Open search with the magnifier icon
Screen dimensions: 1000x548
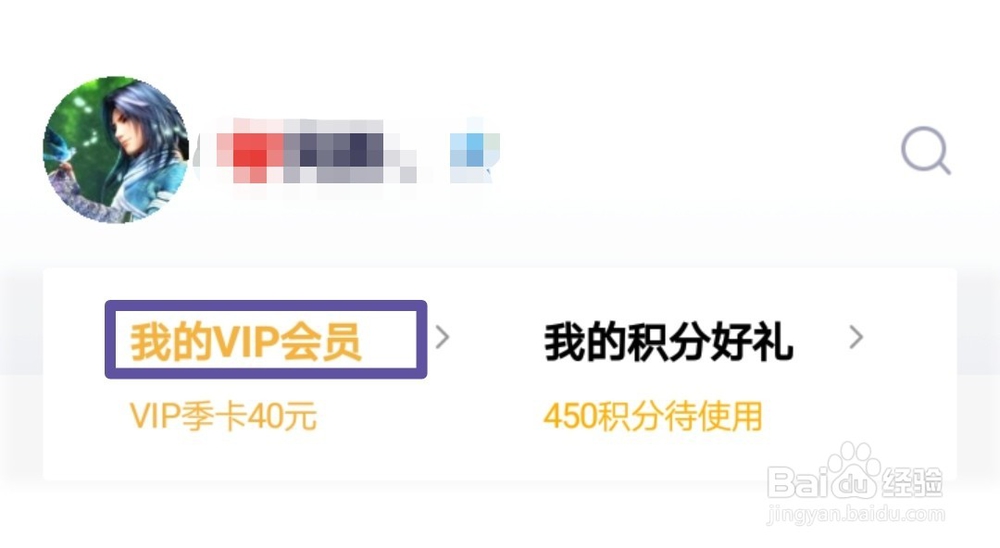(925, 151)
